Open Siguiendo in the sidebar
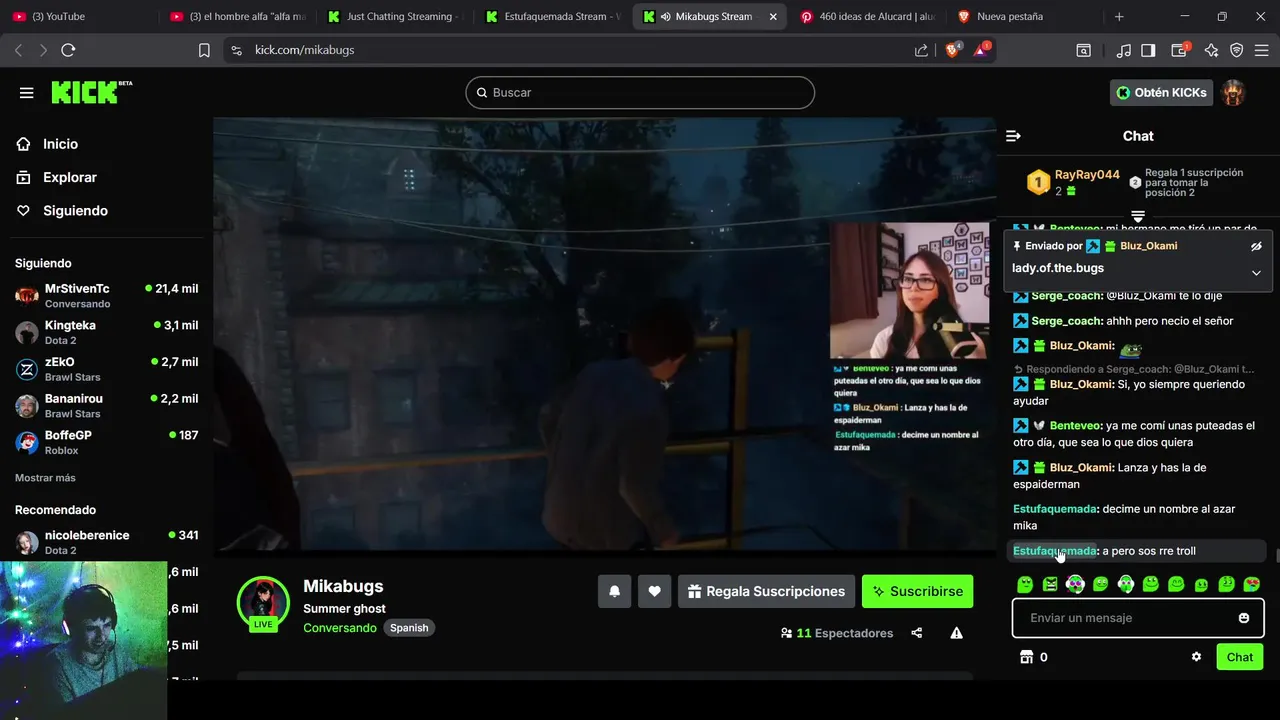The width and height of the screenshot is (1280, 720). (x=75, y=211)
